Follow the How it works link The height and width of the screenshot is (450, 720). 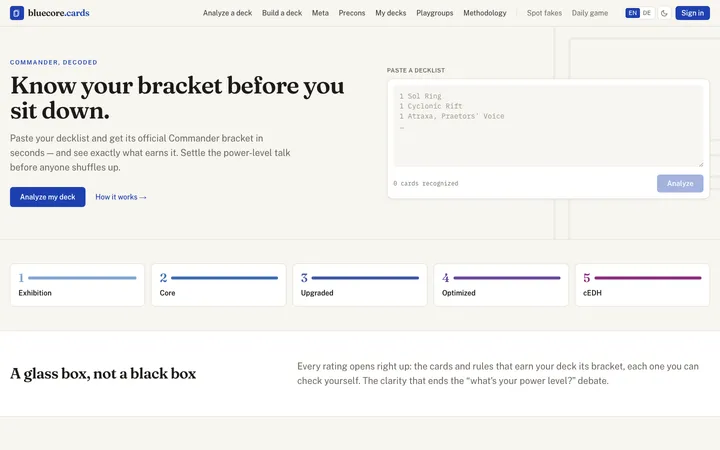(x=121, y=197)
